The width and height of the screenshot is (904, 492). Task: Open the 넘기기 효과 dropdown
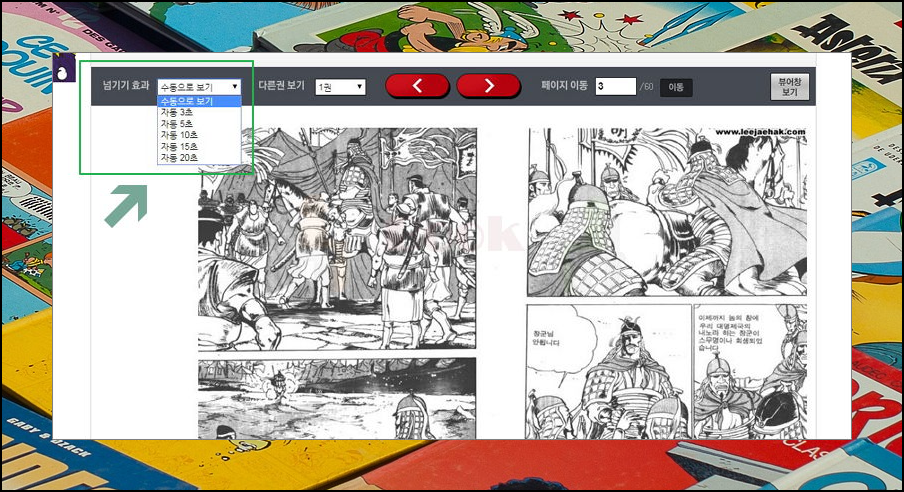199,87
